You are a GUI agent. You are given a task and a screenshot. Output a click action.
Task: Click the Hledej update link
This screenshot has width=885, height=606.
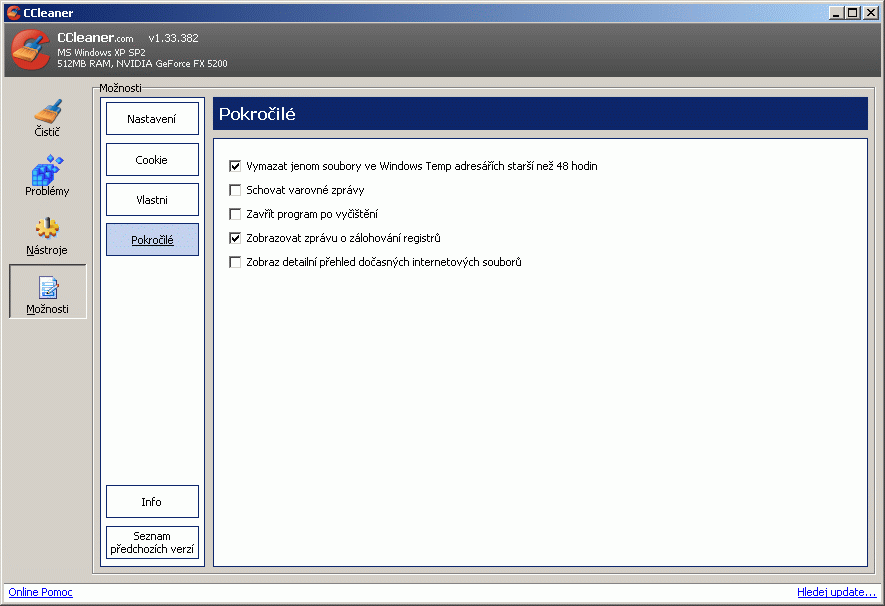[836, 592]
